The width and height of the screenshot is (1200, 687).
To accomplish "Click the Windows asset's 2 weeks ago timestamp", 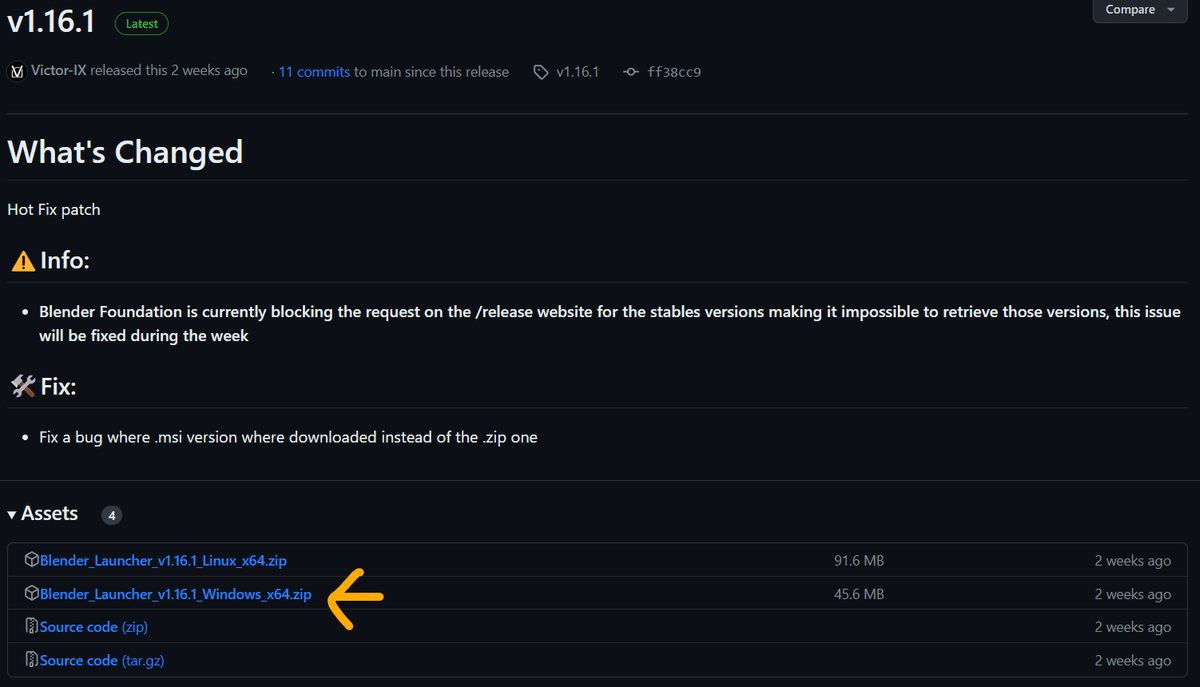I will (x=1132, y=594).
